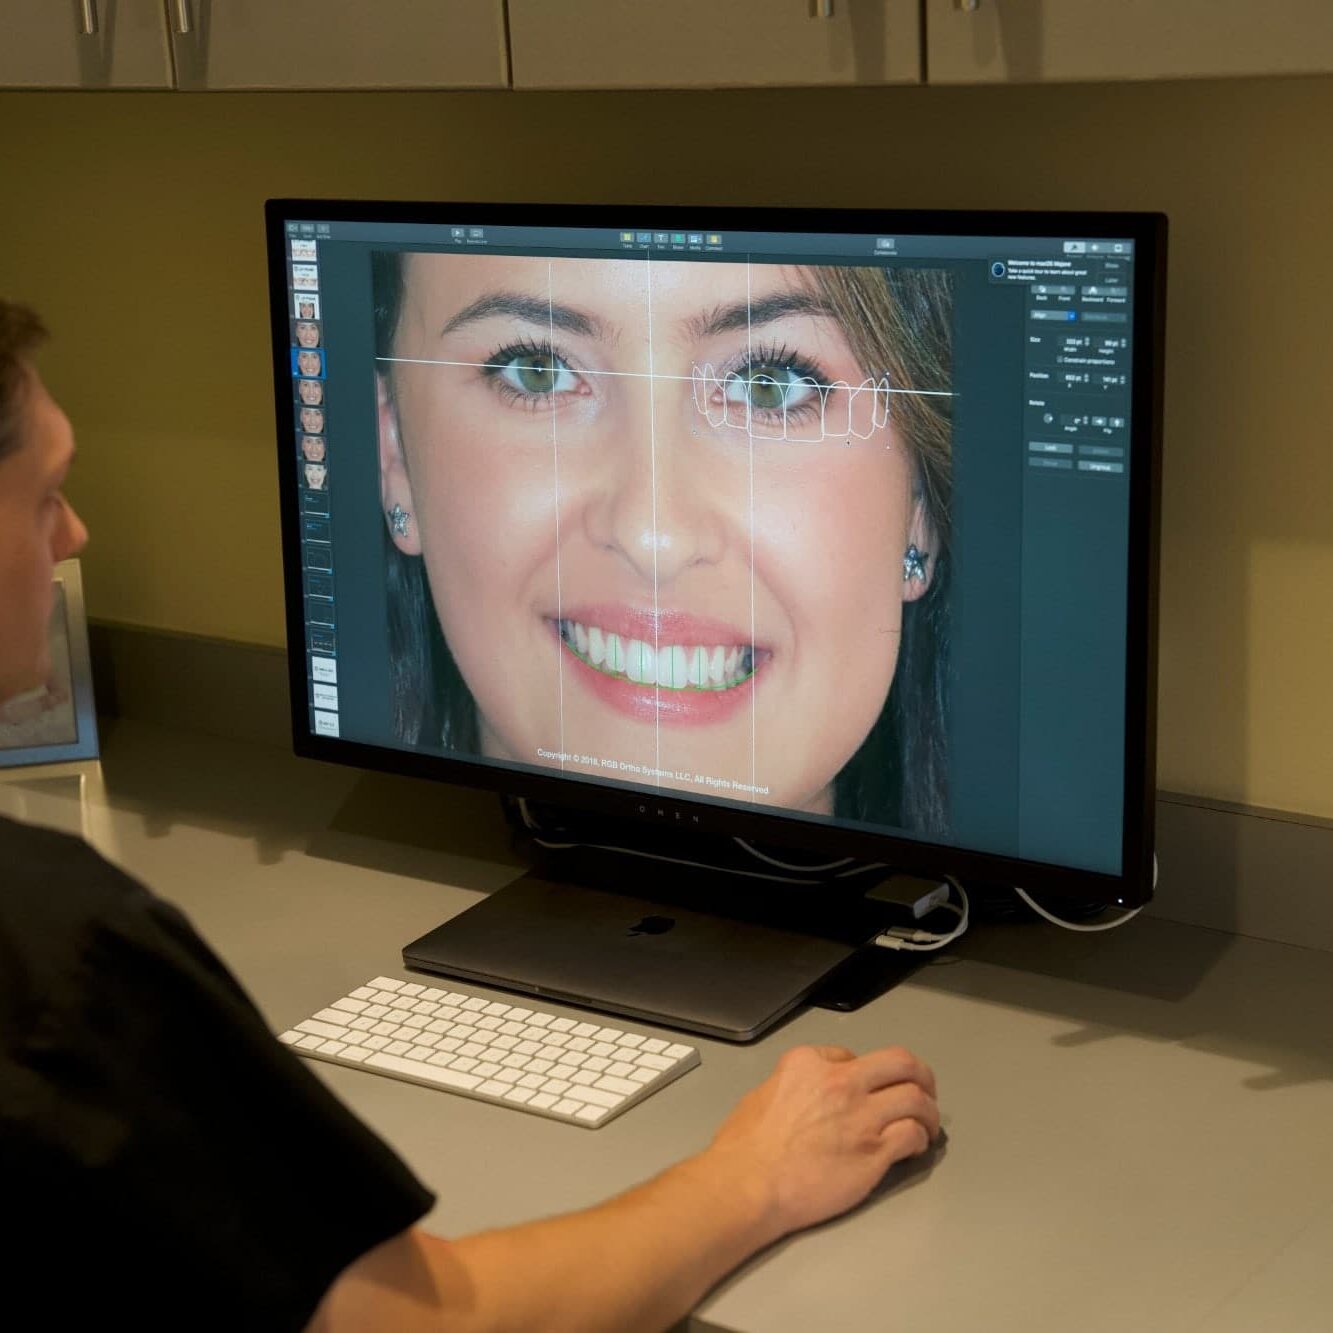This screenshot has width=1333, height=1333.
Task: Click the rotation angle dial
Action: point(1048,419)
